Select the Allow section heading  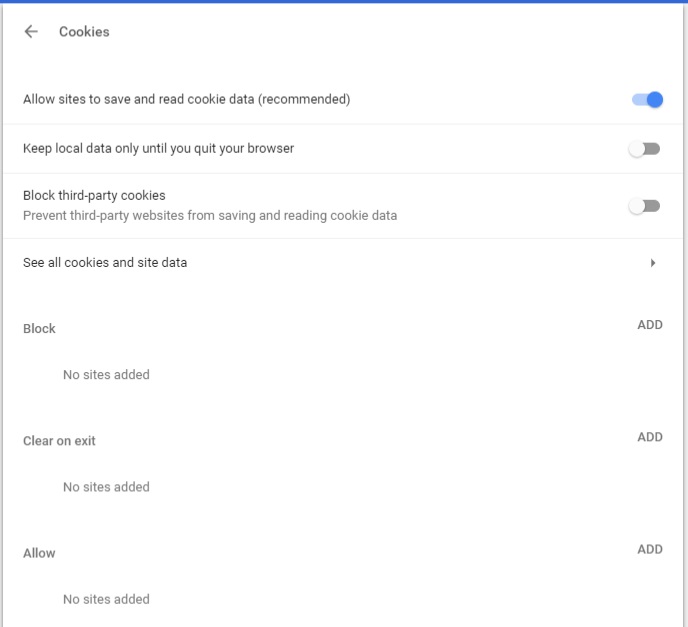pos(39,553)
